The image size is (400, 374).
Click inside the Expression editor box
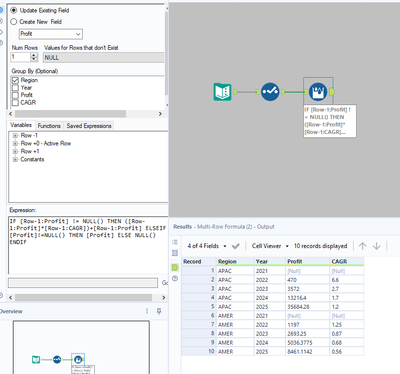coord(88,245)
